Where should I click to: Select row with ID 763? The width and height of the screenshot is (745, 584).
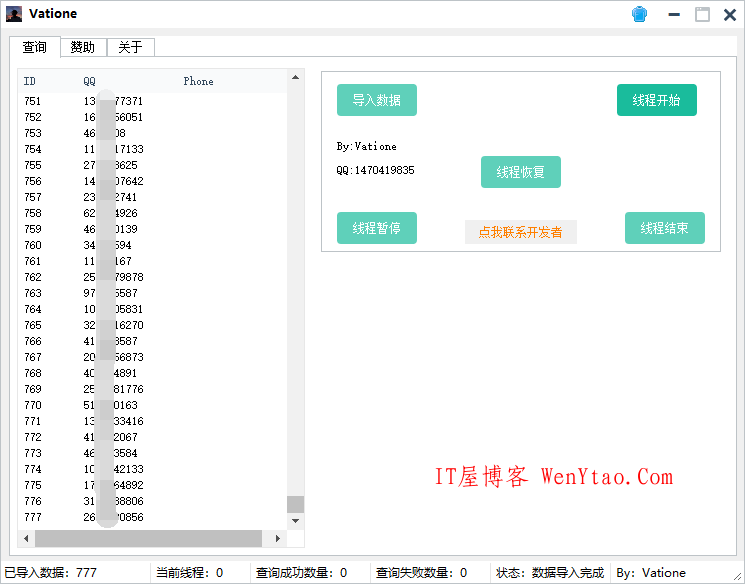coord(152,293)
